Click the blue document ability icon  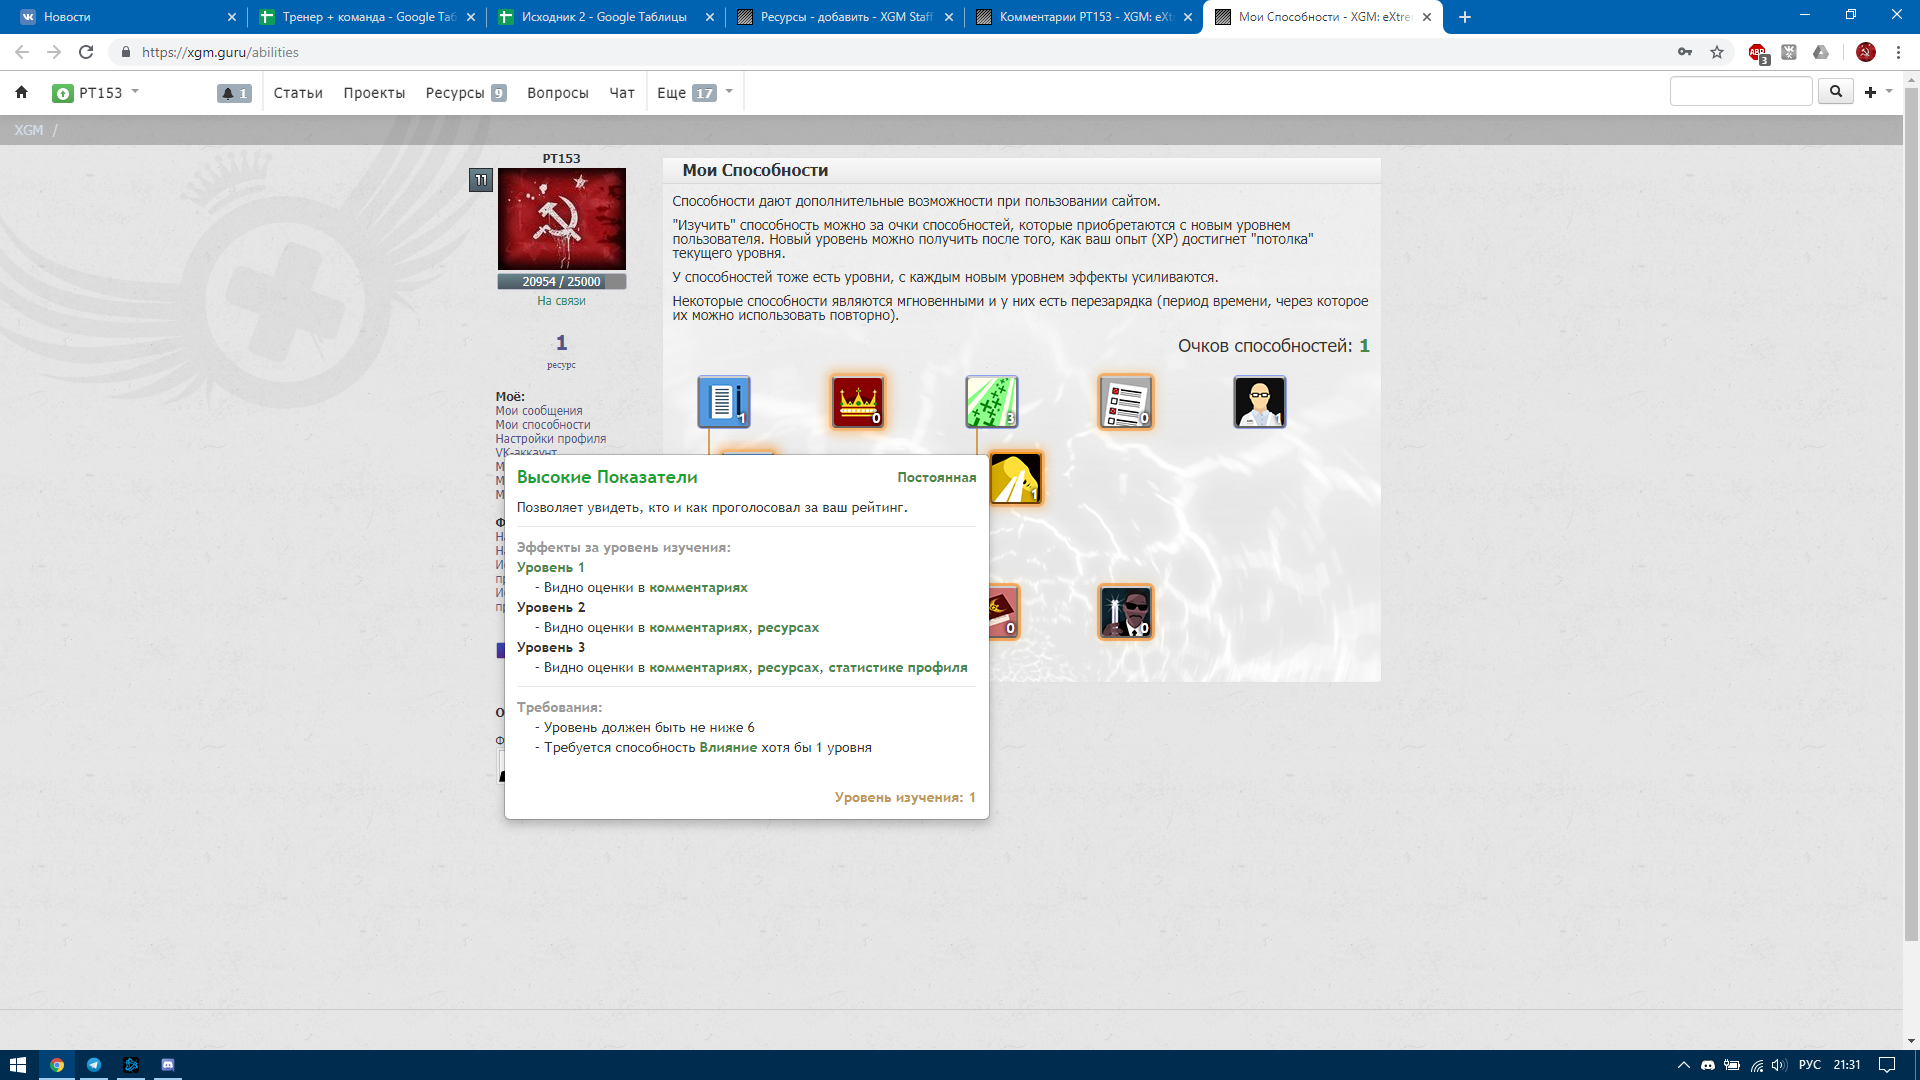tap(723, 402)
